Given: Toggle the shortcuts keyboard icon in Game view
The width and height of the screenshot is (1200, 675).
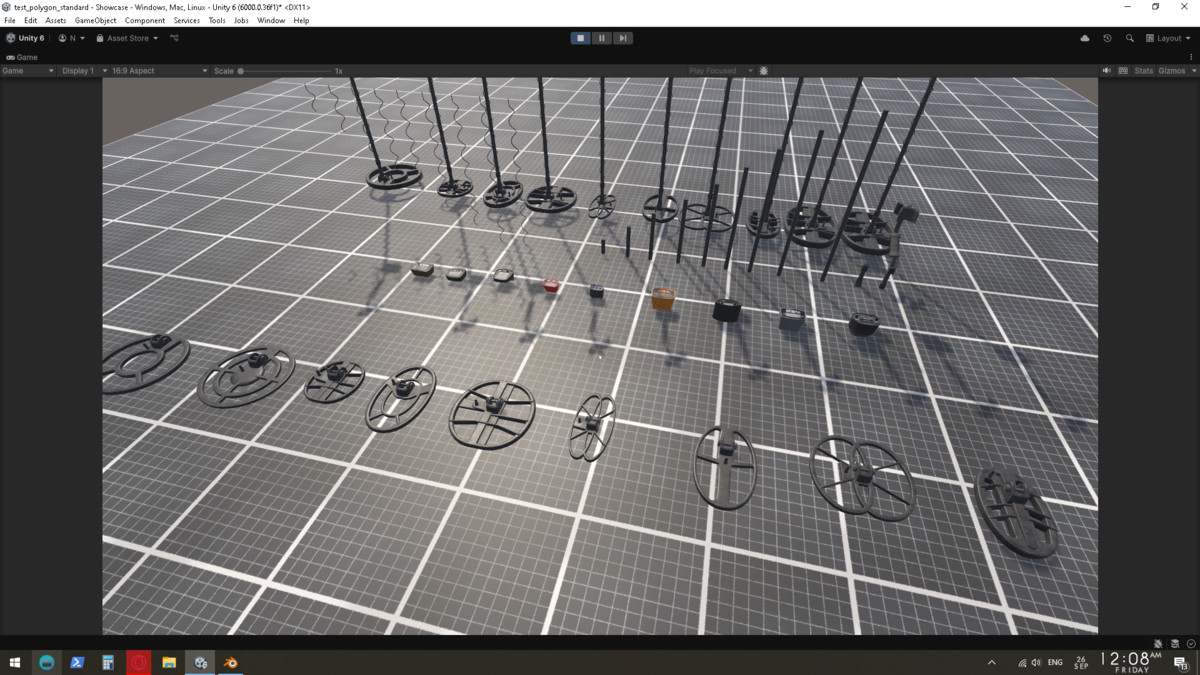Looking at the screenshot, I should click(x=1123, y=71).
